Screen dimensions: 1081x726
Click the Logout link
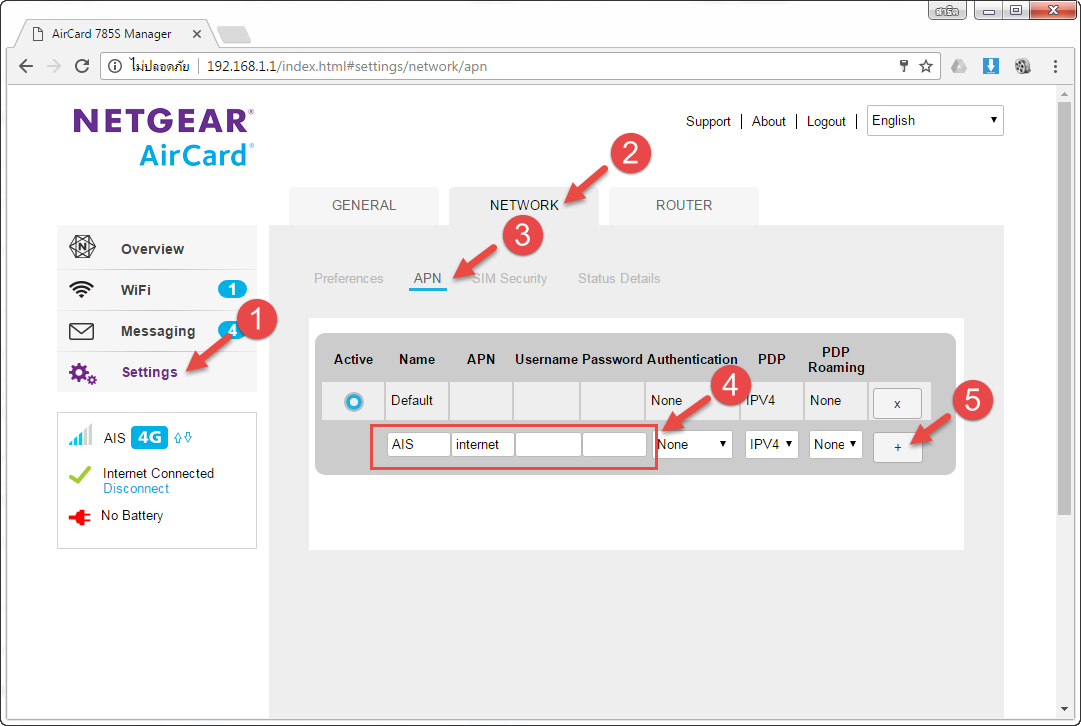826,121
